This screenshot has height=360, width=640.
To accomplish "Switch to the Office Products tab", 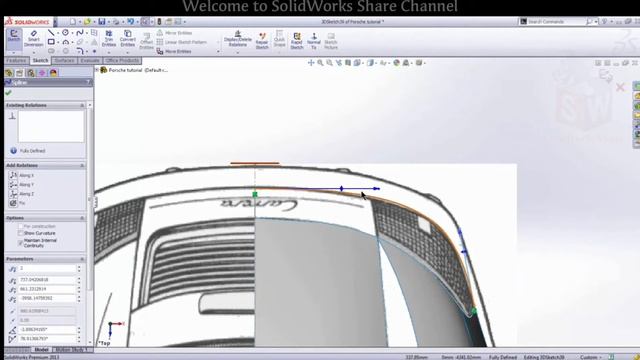I will [122, 60].
